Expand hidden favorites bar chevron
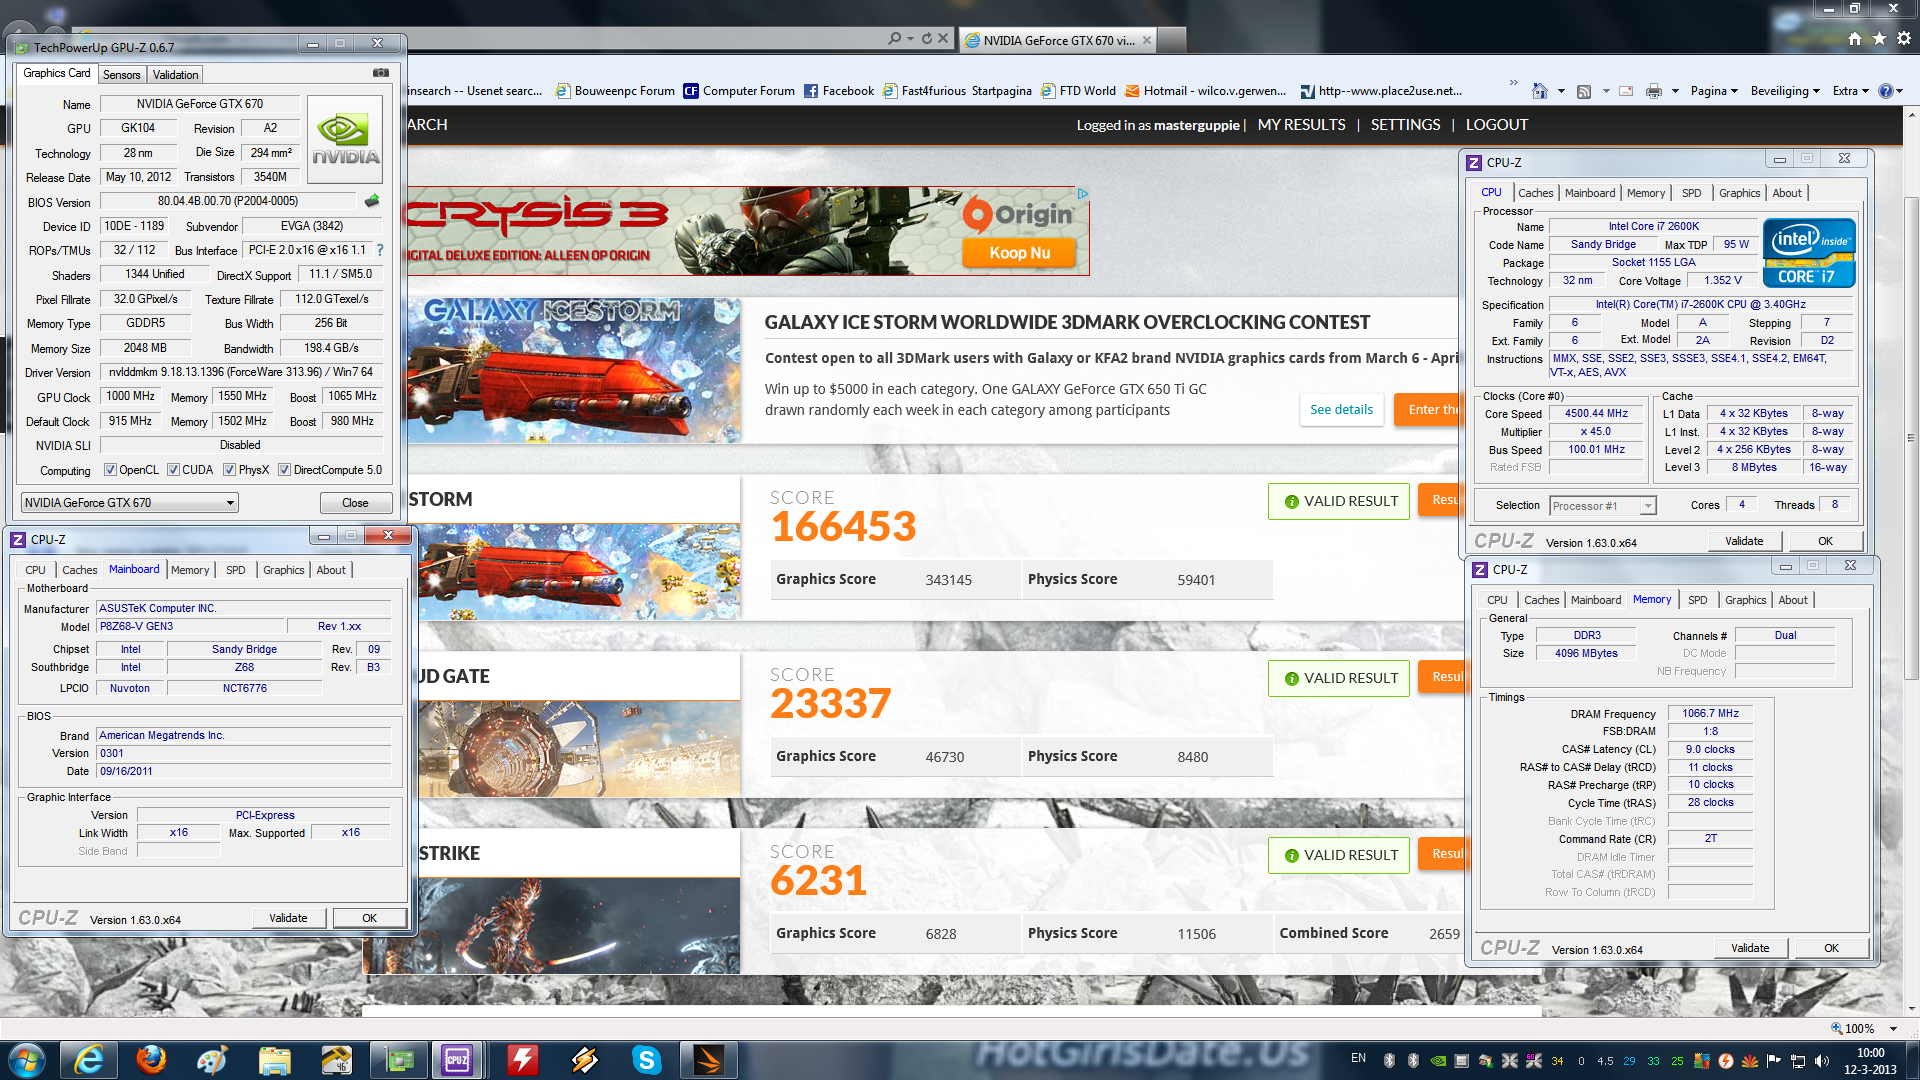Screen dimensions: 1920x1080 point(1513,82)
